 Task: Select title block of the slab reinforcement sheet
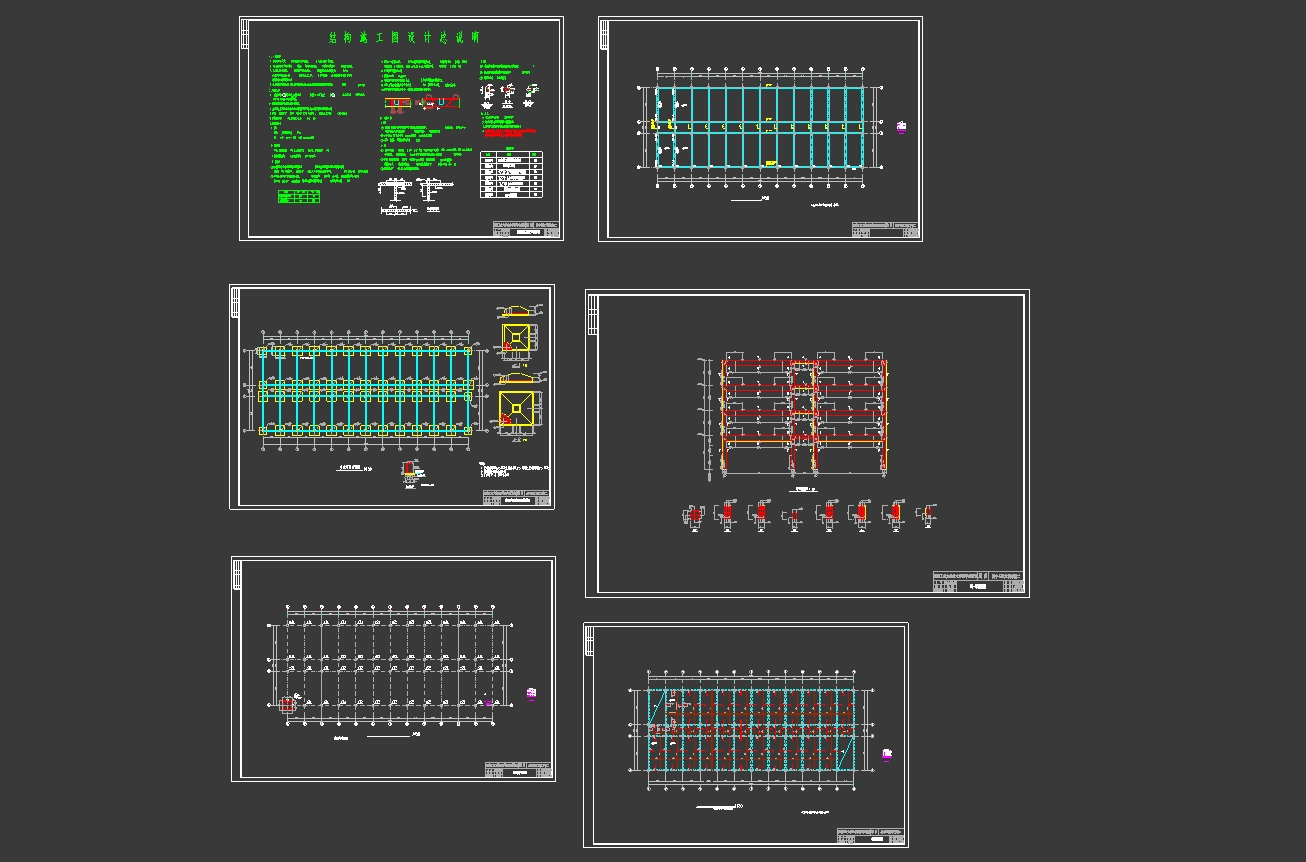coord(872,835)
